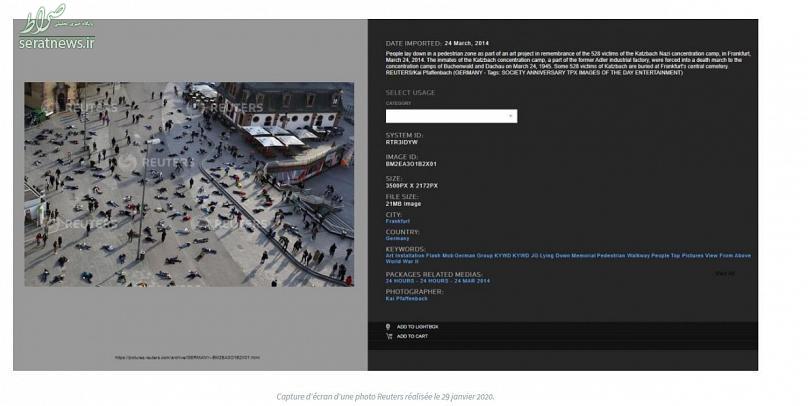The height and width of the screenshot is (406, 808).
Task: Click the Add to Lightbox label
Action: click(x=417, y=327)
